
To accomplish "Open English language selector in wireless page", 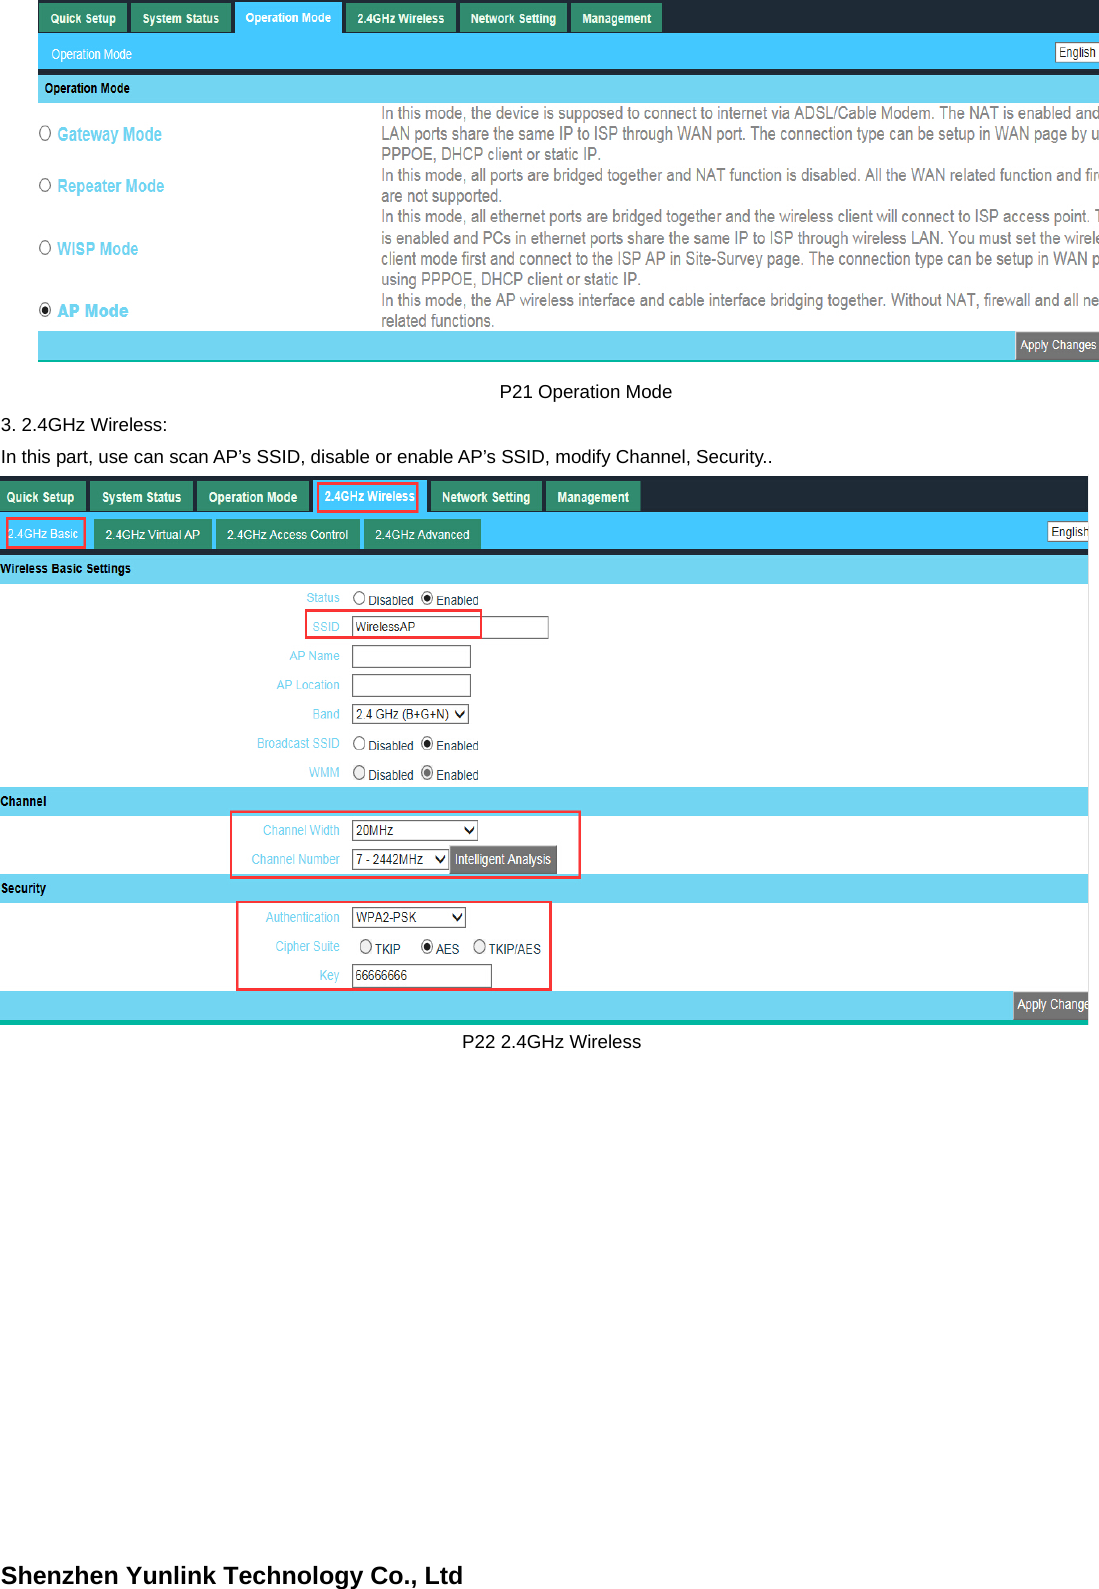I will (1068, 531).
